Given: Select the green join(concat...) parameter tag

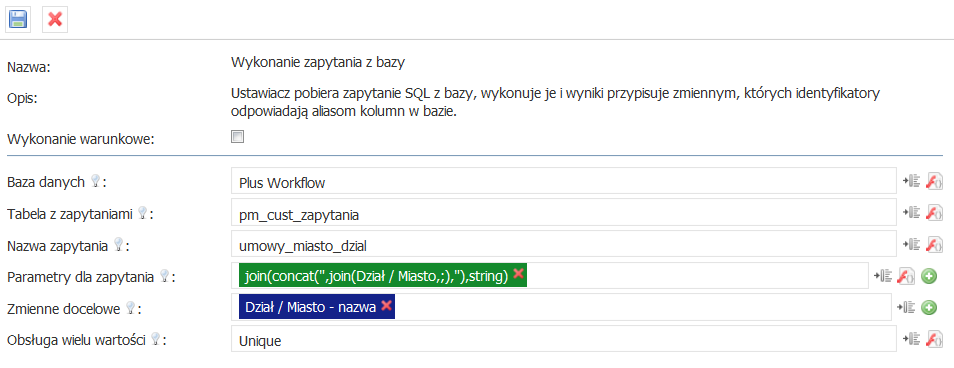Looking at the screenshot, I should tap(376, 276).
